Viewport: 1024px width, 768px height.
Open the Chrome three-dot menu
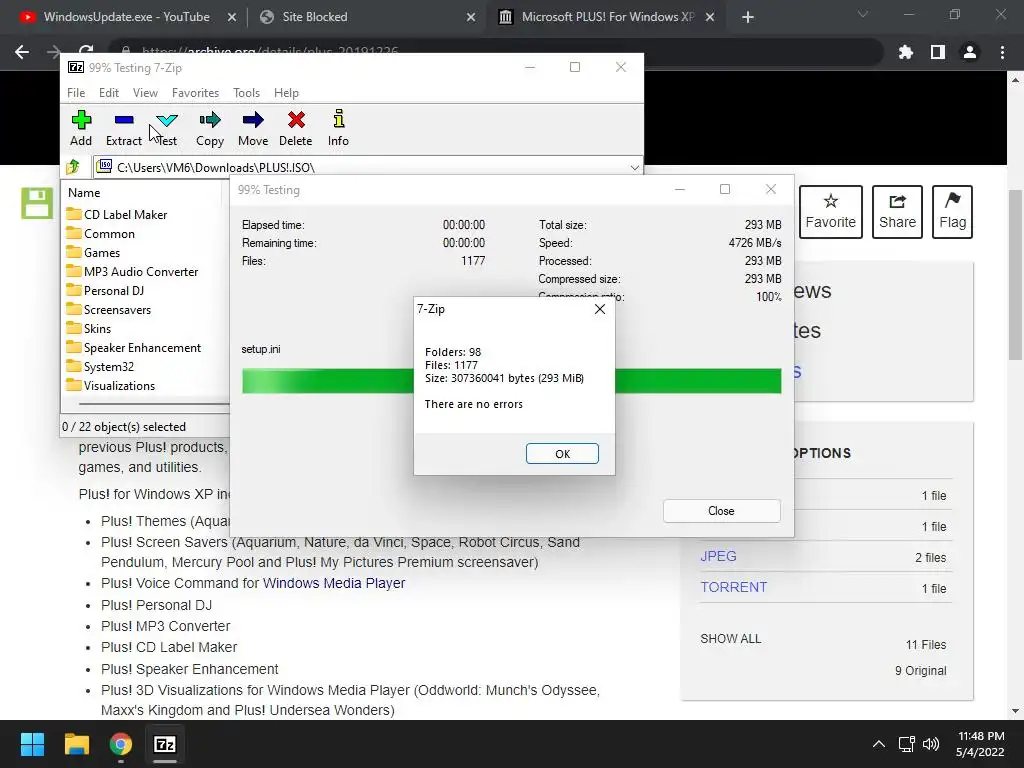click(x=1002, y=52)
